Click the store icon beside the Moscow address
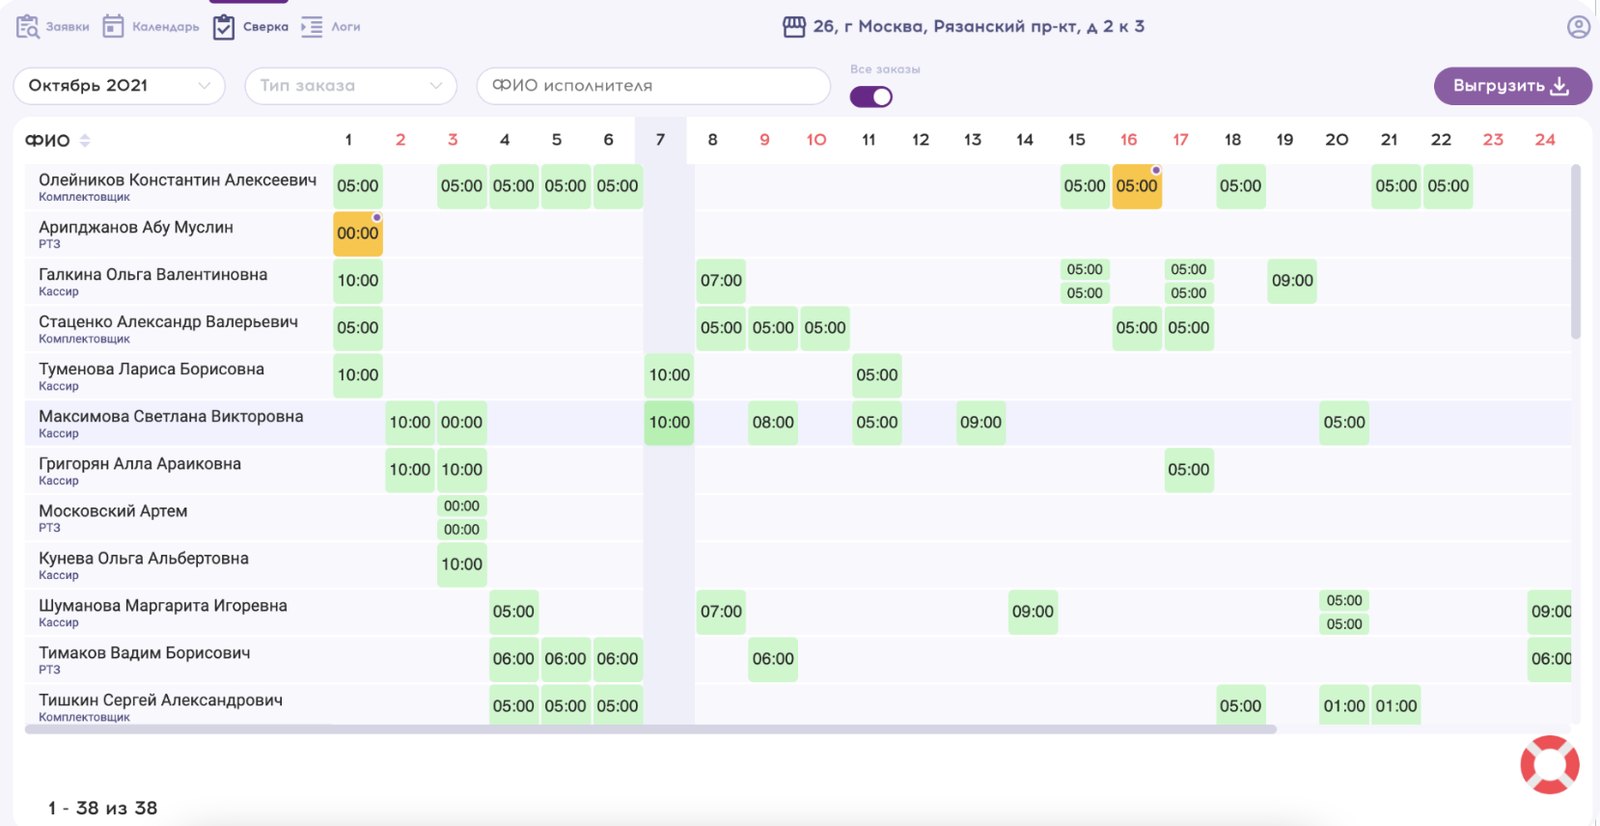Screen dimensions: 1600x826 794,27
